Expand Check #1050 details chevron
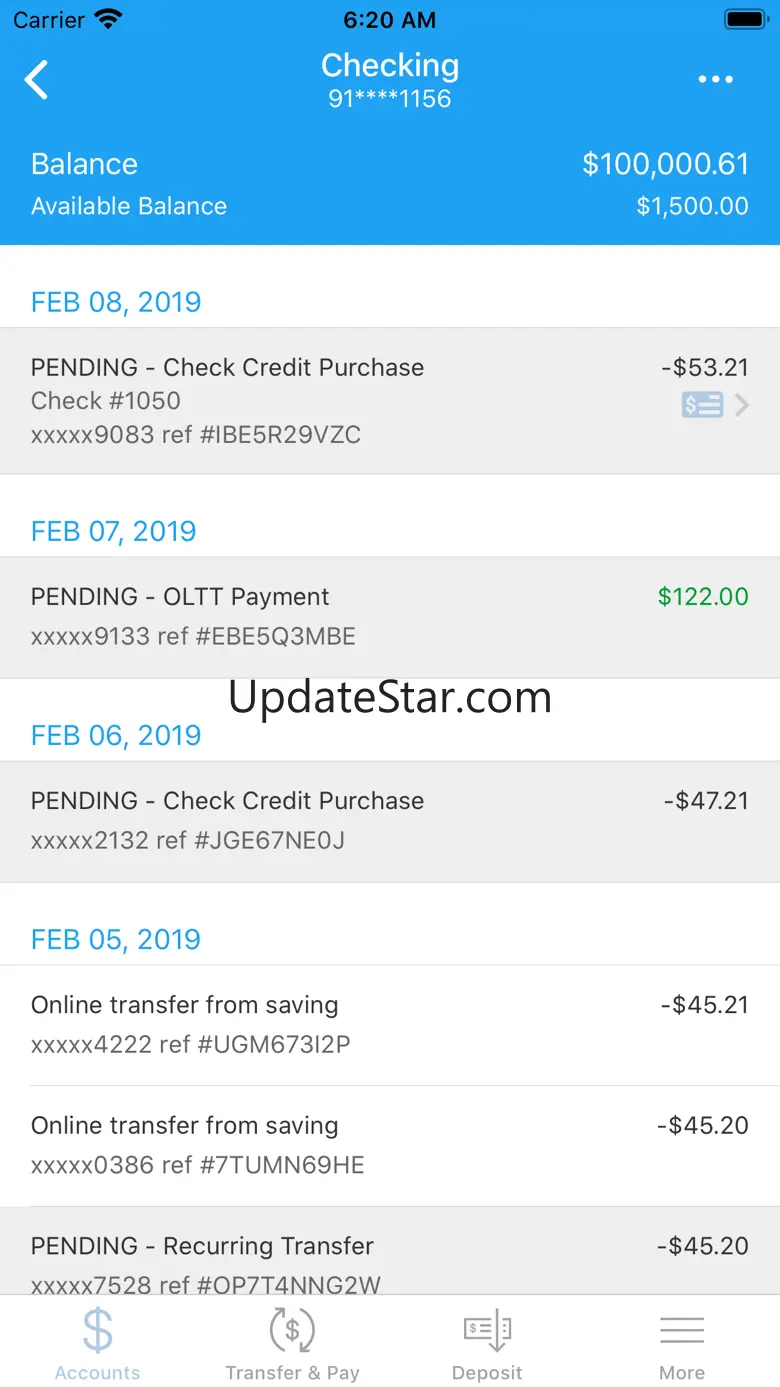Image resolution: width=780 pixels, height=1387 pixels. point(742,405)
